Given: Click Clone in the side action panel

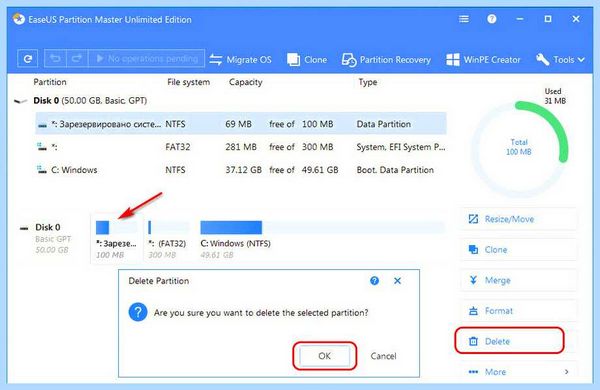Looking at the screenshot, I should pyautogui.click(x=518, y=250).
